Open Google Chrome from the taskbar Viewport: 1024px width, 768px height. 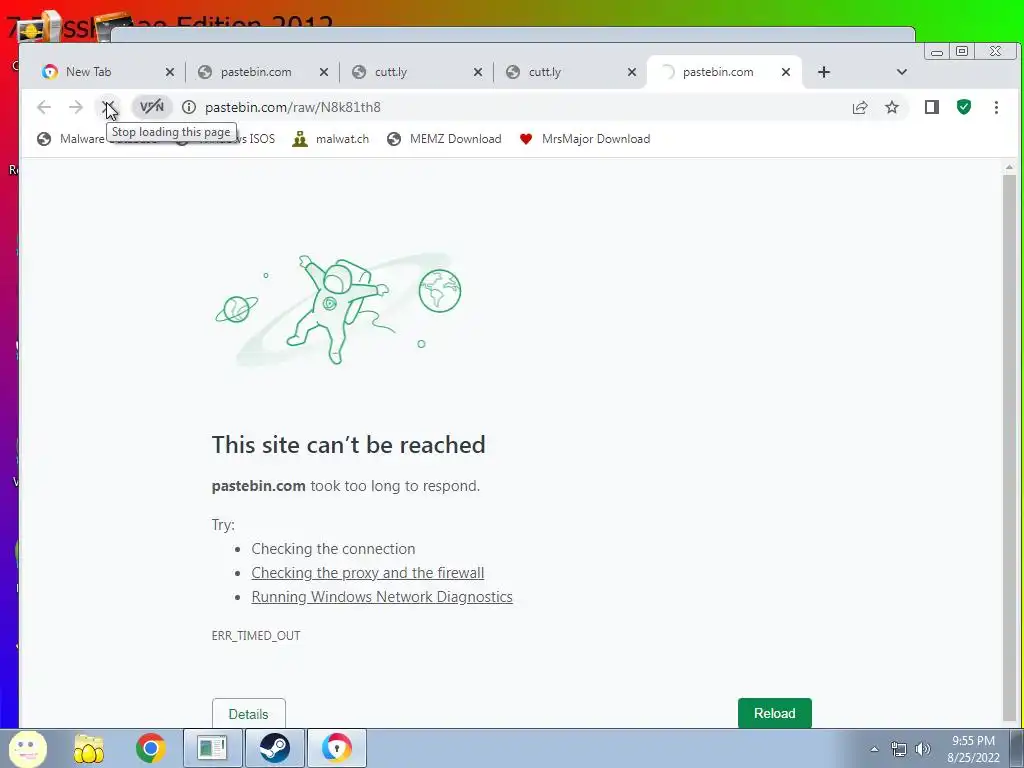pyautogui.click(x=150, y=748)
